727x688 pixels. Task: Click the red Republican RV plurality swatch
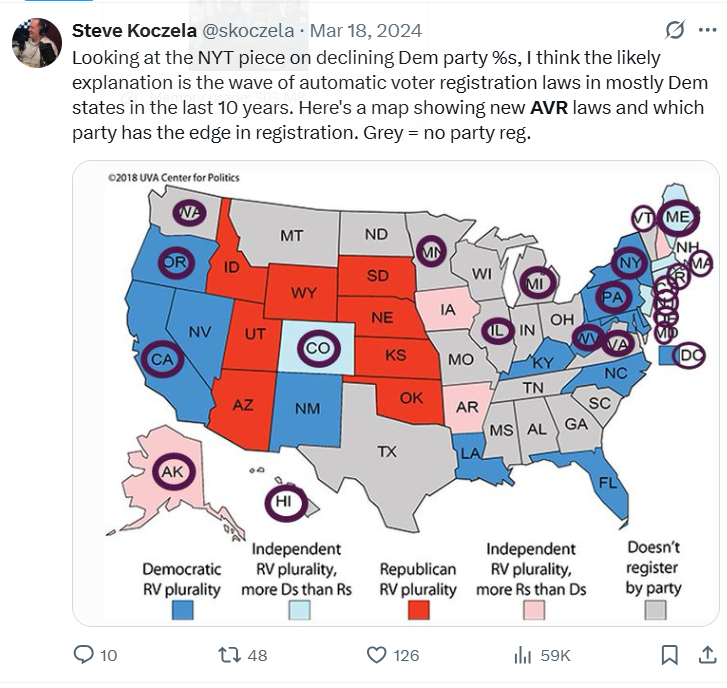click(x=418, y=609)
